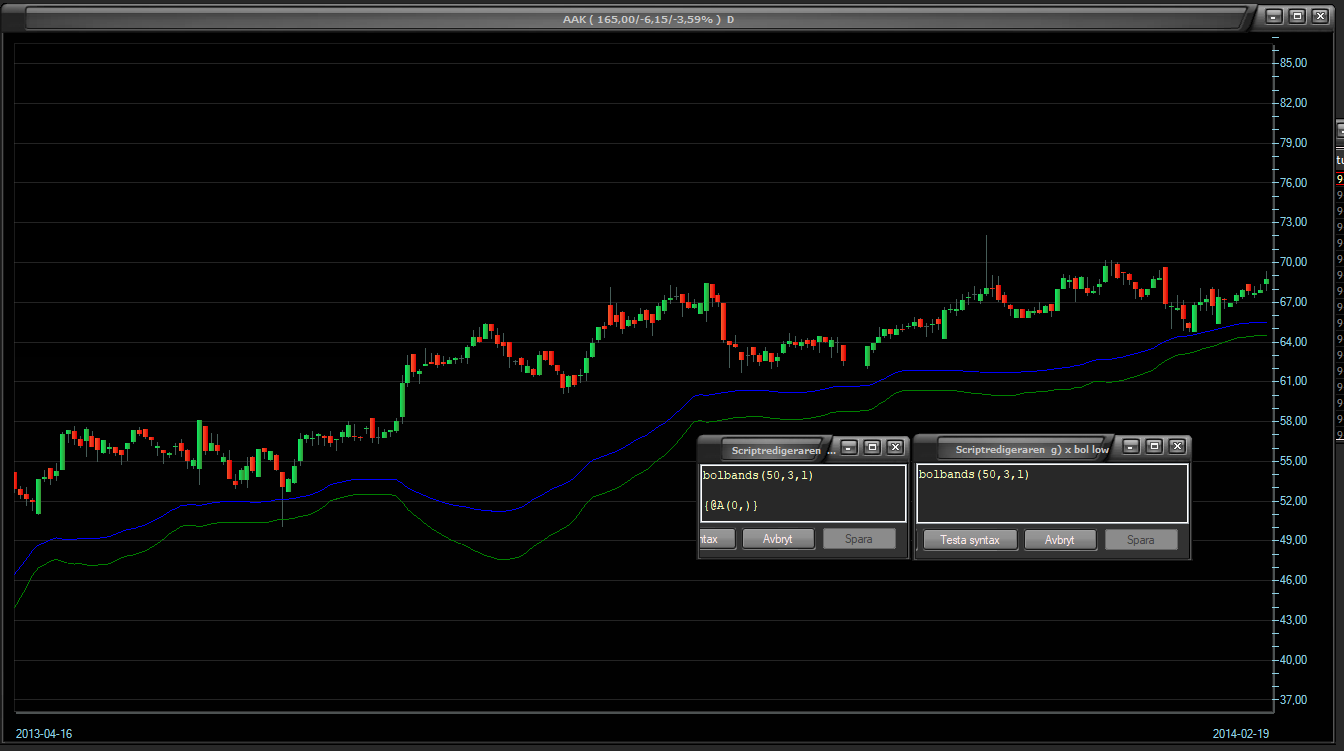
Task: Close the AAK chart window
Action: [x=1320, y=16]
